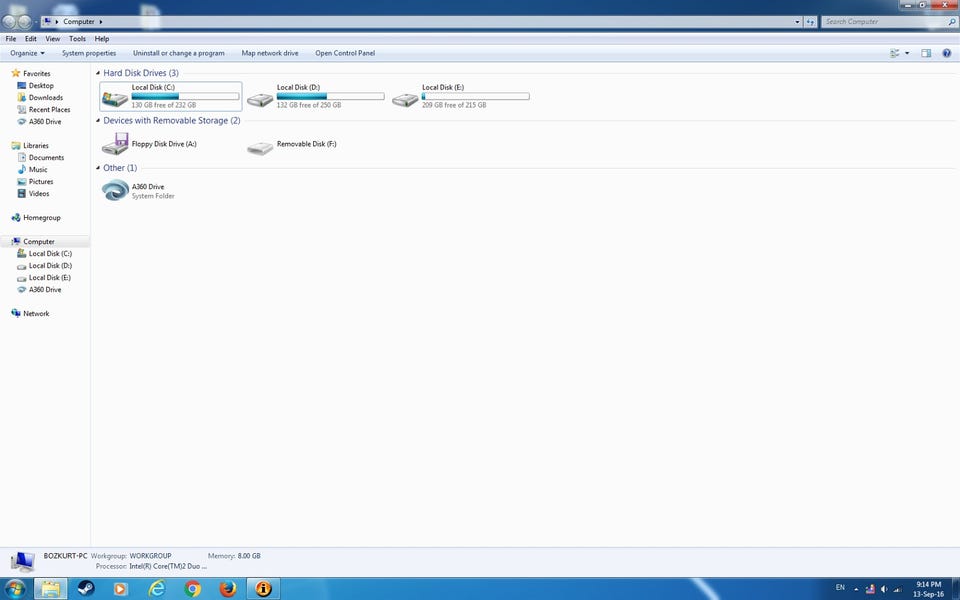Select Favorites in navigation pane
The height and width of the screenshot is (600, 960).
pos(36,73)
